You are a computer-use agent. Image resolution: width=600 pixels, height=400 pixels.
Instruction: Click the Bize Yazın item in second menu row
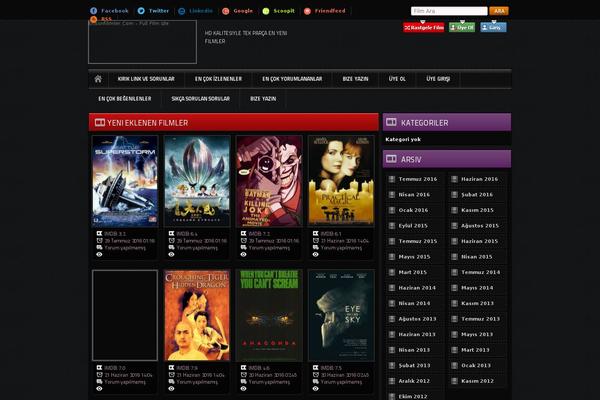click(263, 99)
